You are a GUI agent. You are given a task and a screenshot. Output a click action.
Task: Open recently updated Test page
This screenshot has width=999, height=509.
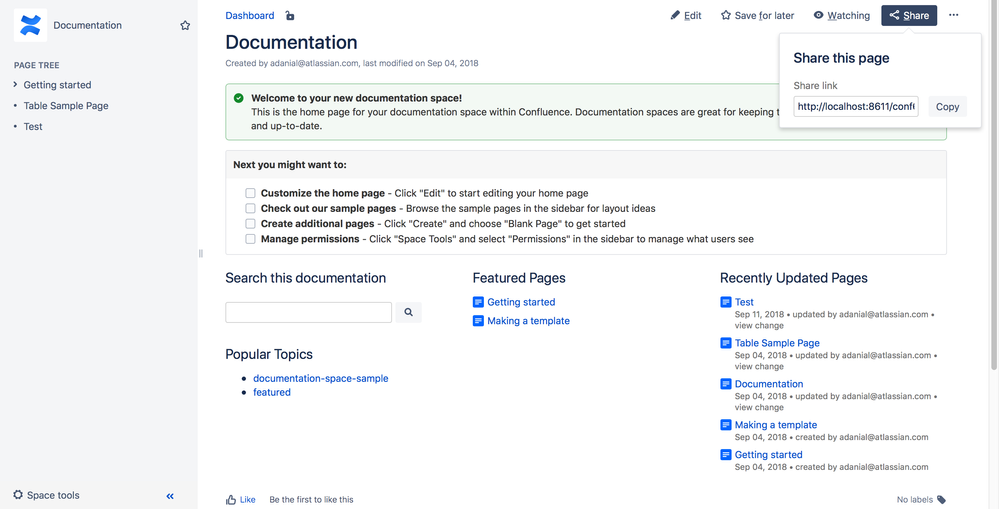744,302
